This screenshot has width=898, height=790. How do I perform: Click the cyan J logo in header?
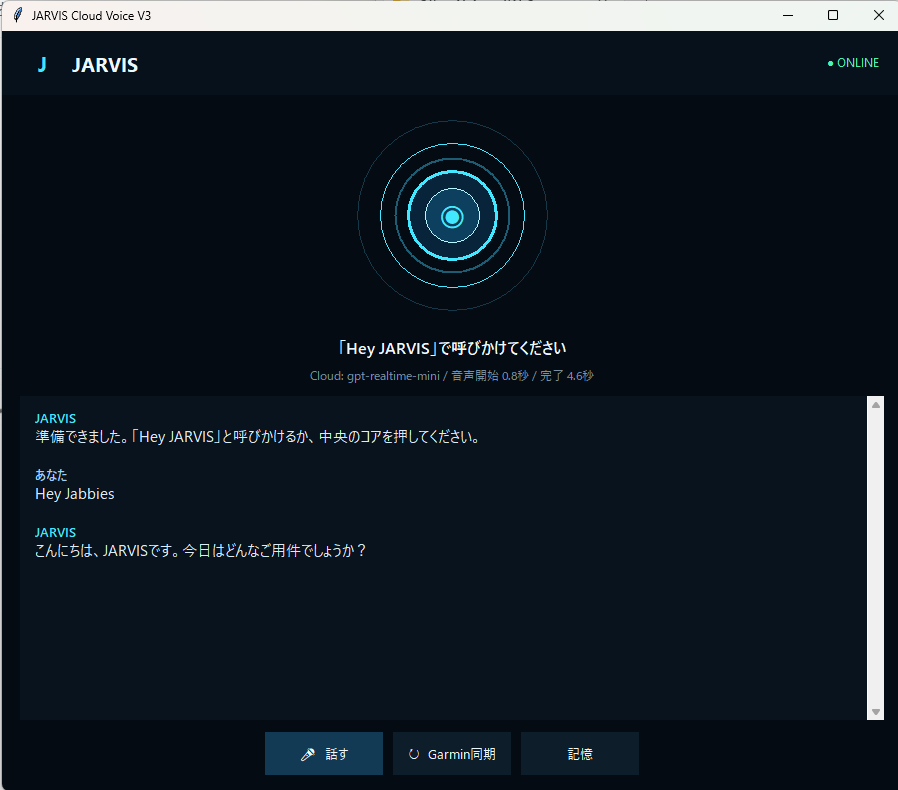[x=42, y=65]
